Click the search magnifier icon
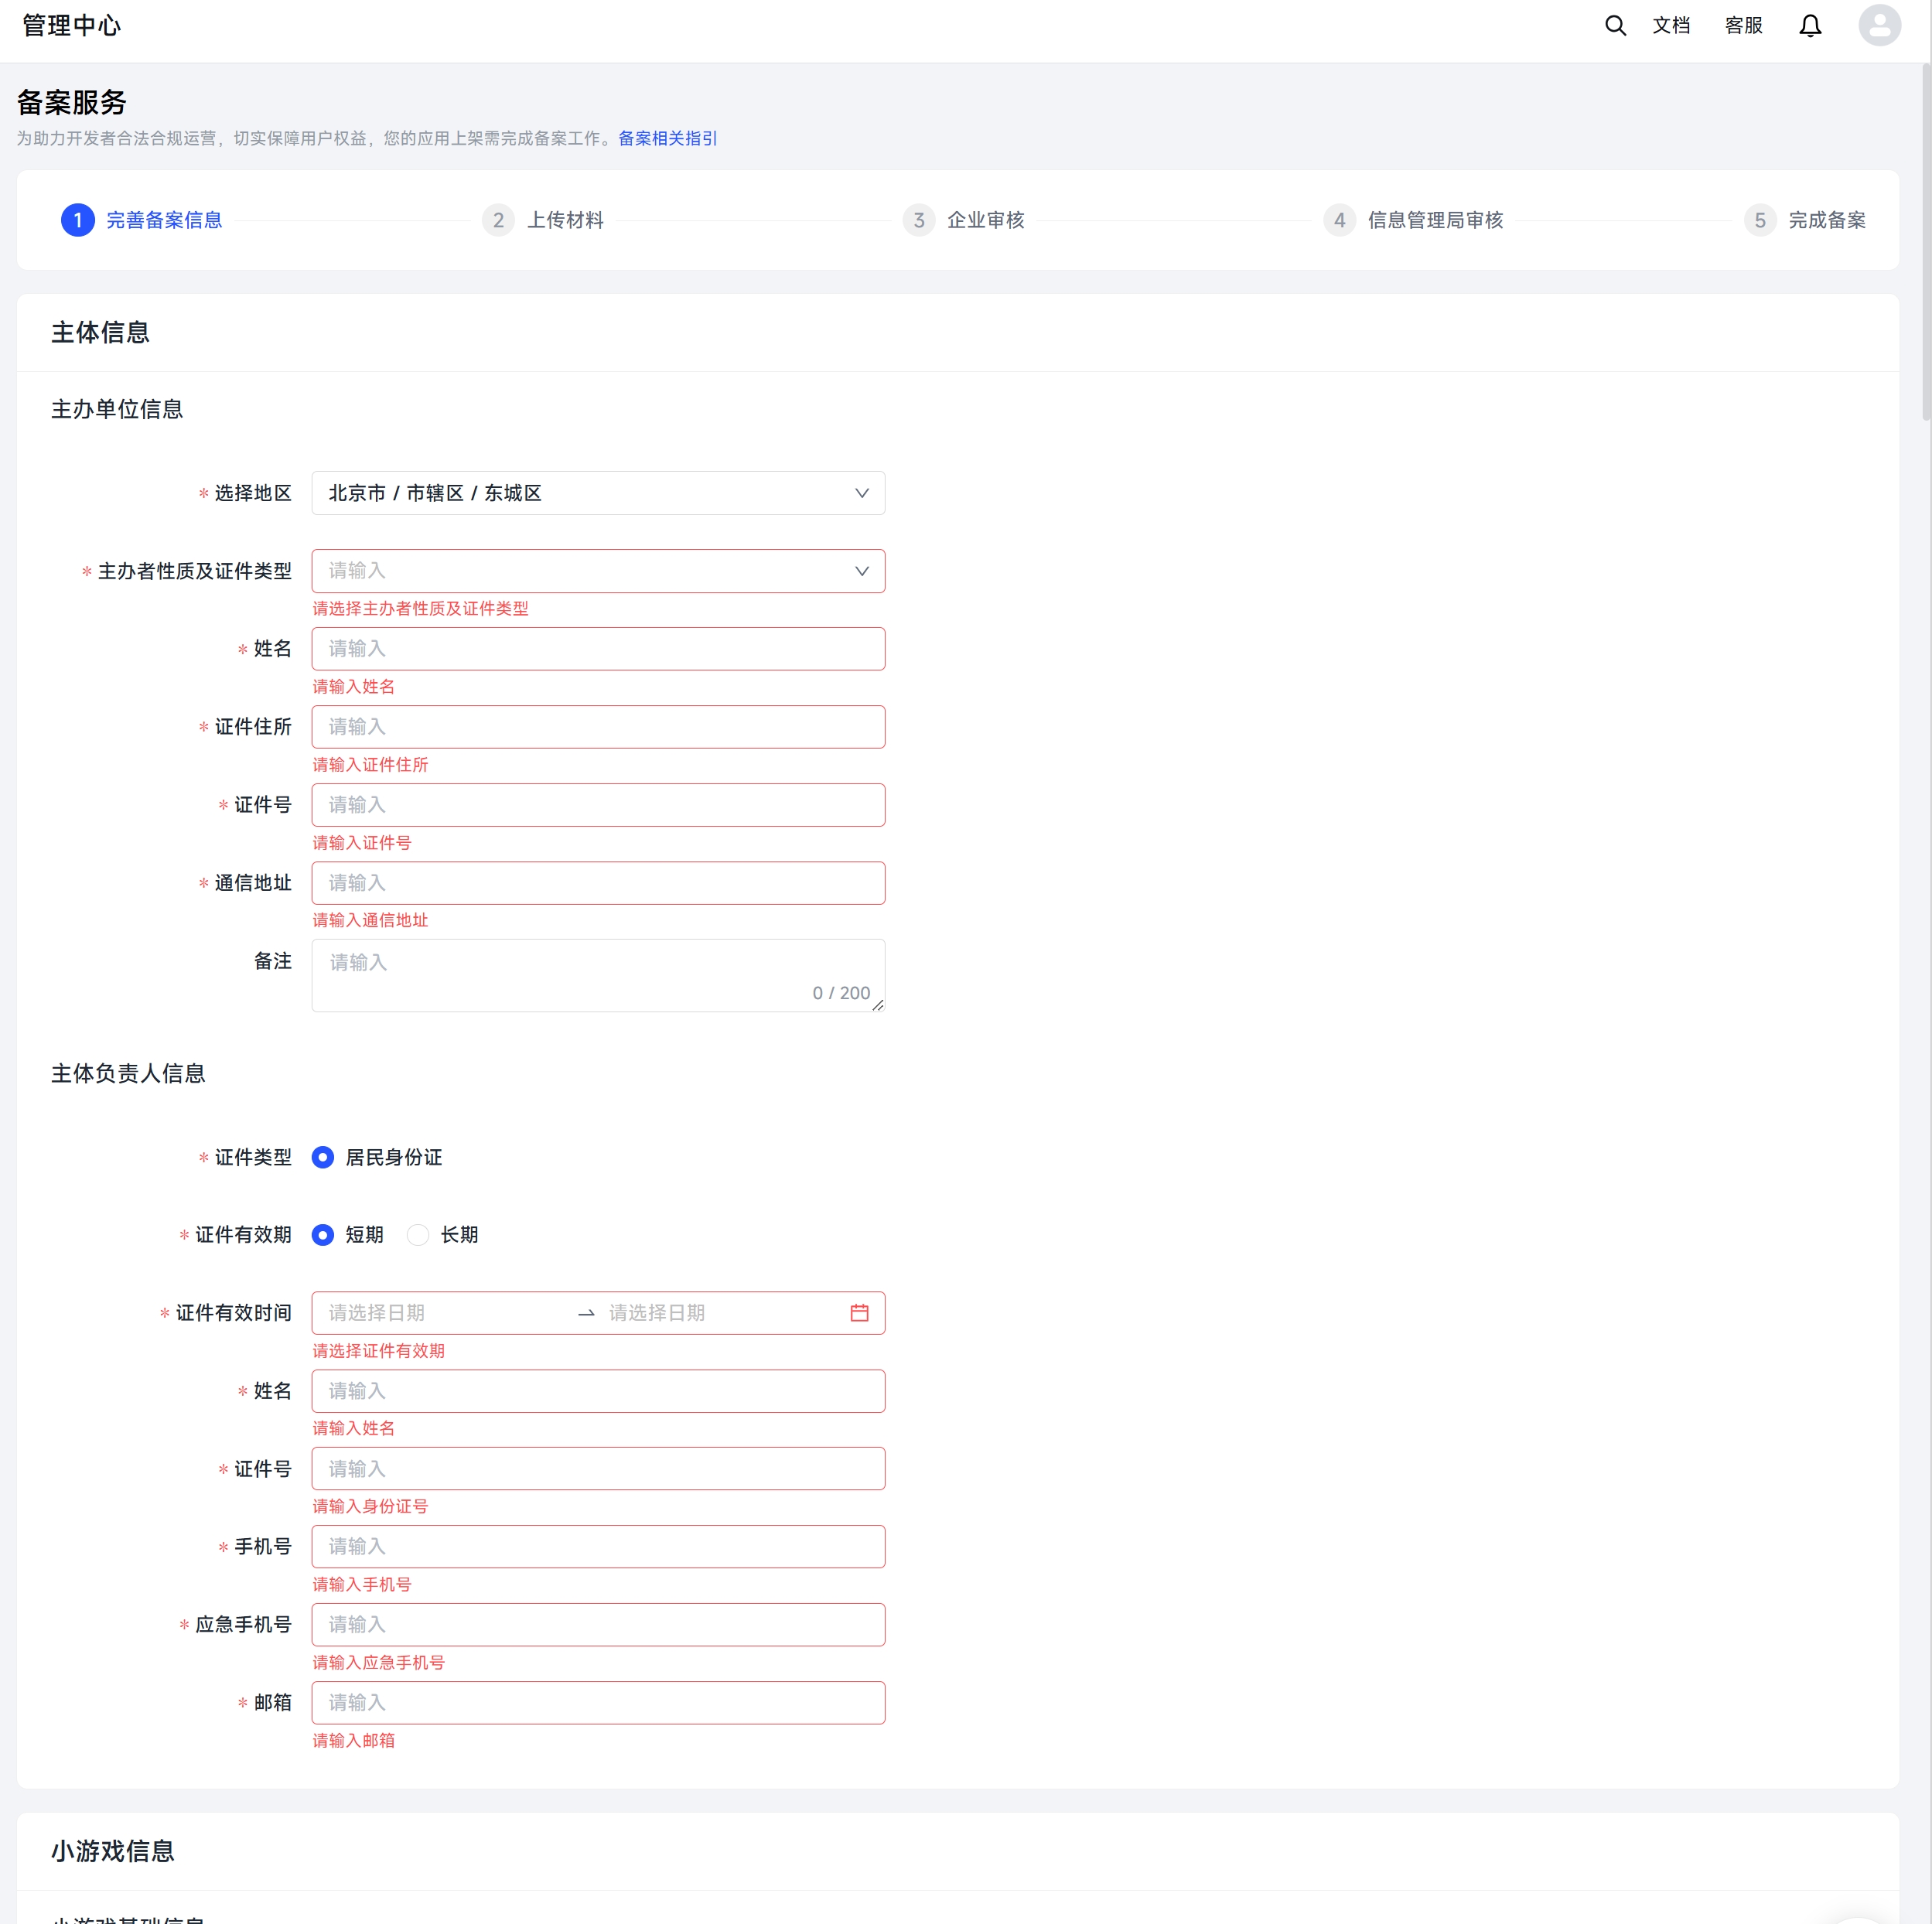The image size is (1932, 1924). pyautogui.click(x=1615, y=26)
